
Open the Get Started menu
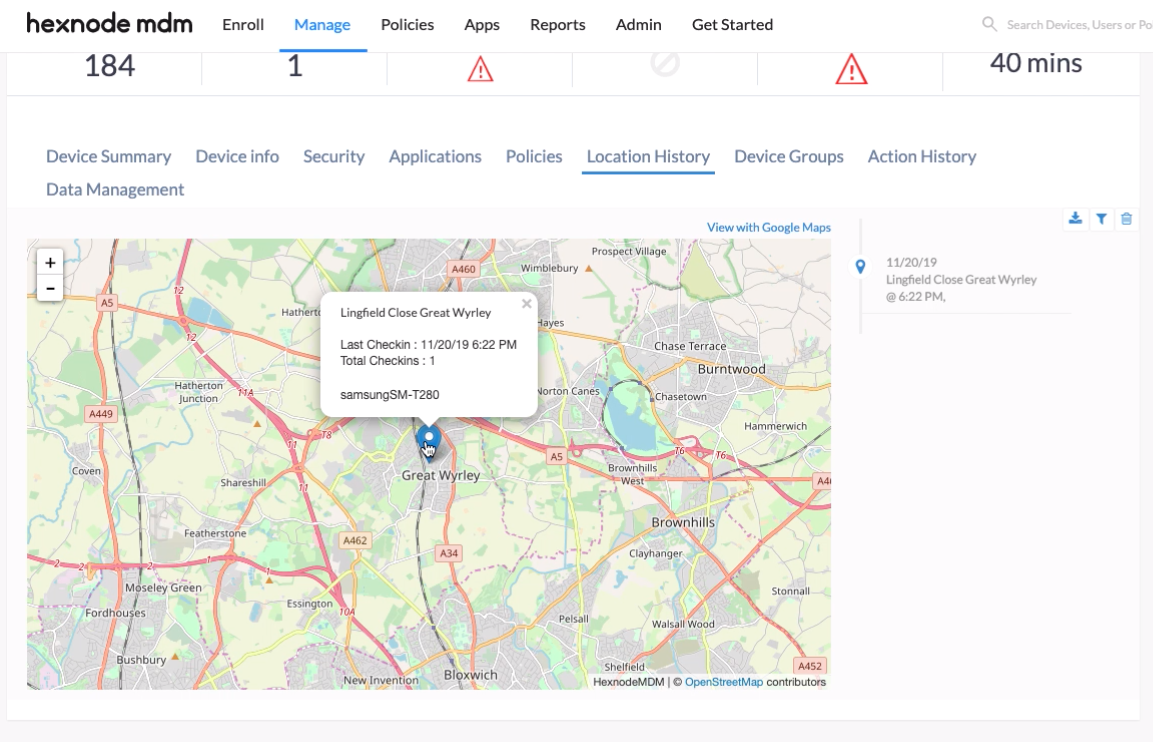732,24
